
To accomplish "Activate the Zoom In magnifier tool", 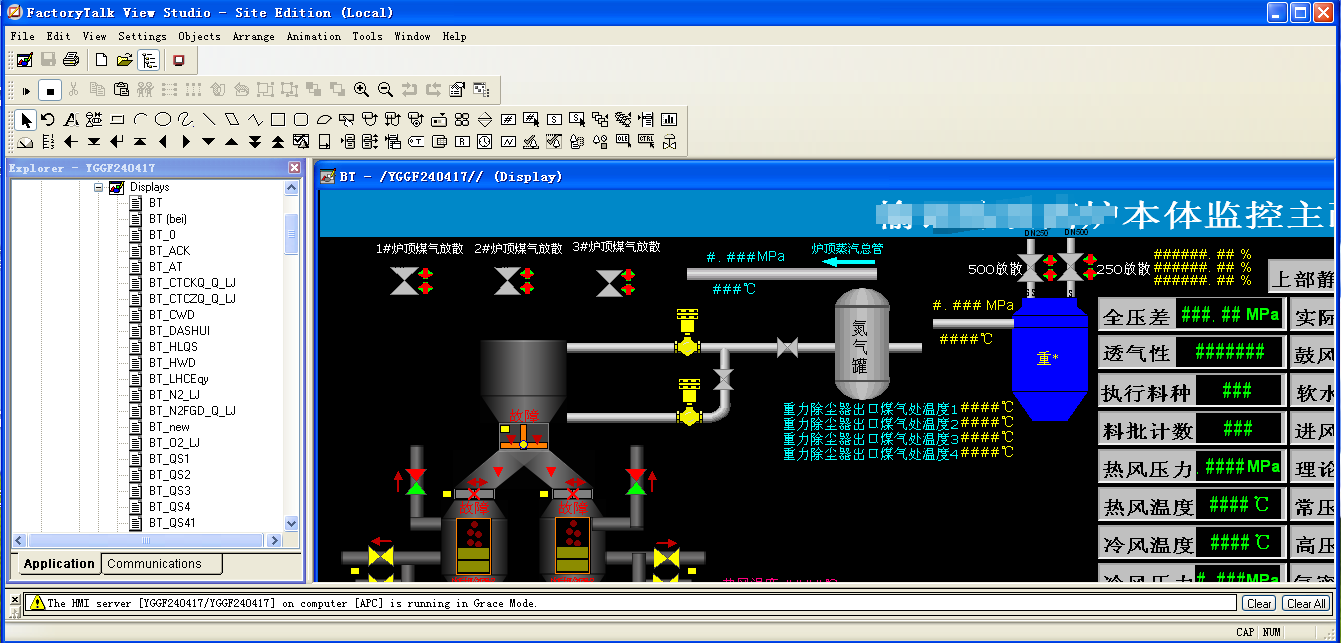I will [361, 89].
